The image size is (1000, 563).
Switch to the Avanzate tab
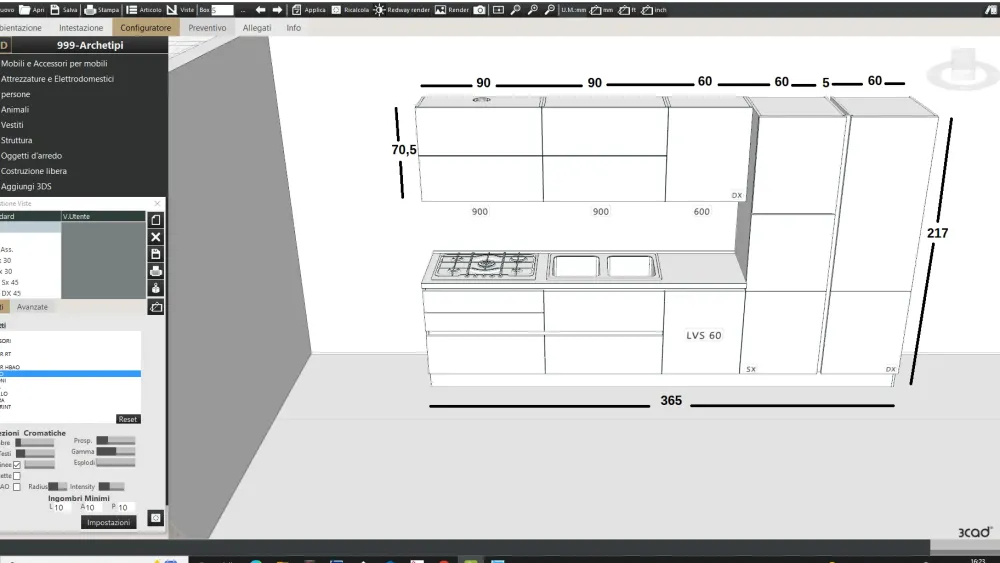[x=32, y=307]
